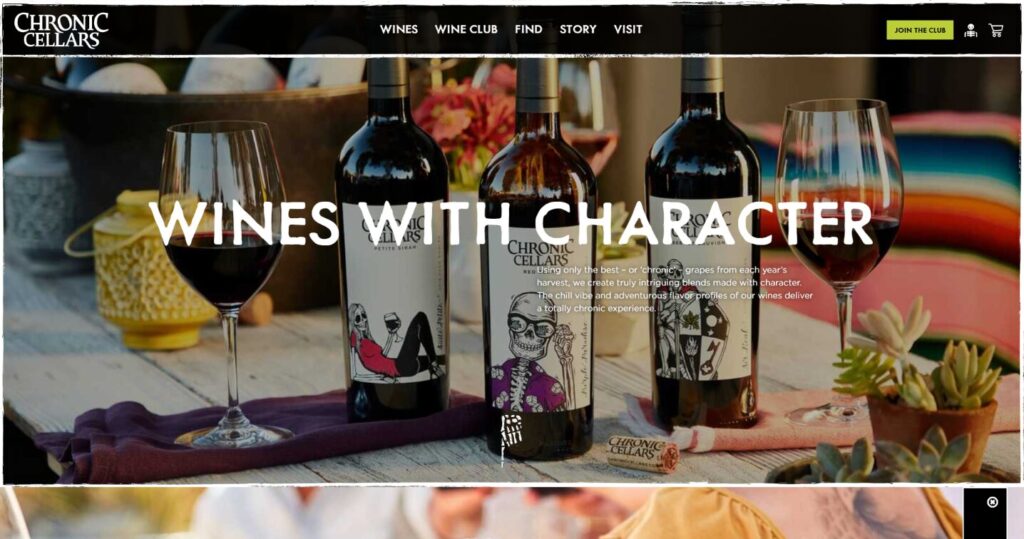
Task: Open the Story menu item
Action: point(578,29)
